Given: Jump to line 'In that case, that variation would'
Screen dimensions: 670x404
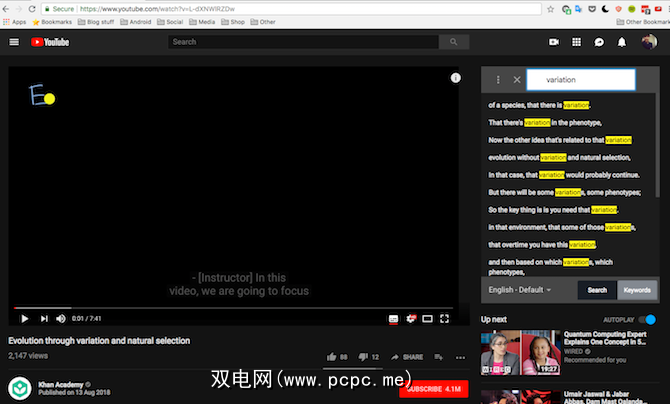Looking at the screenshot, I should 564,175.
